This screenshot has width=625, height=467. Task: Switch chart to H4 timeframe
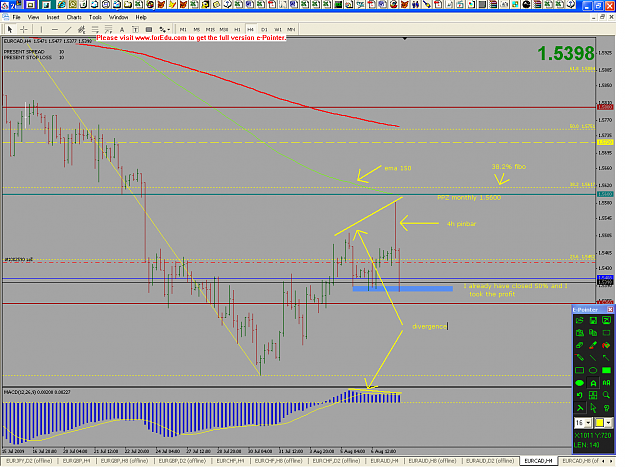tap(251, 29)
